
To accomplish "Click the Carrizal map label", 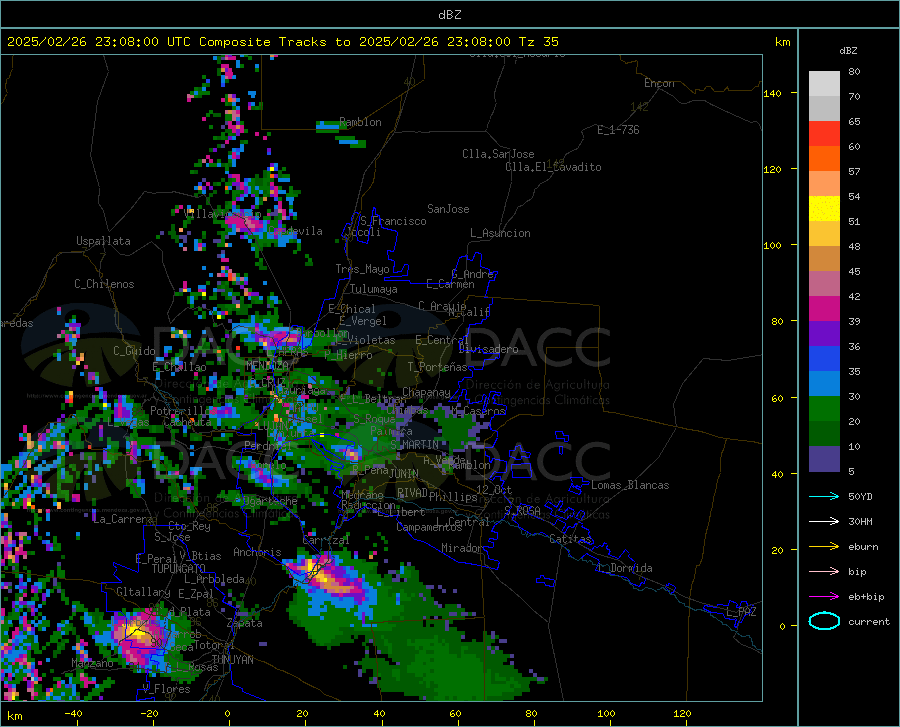I will click(325, 540).
